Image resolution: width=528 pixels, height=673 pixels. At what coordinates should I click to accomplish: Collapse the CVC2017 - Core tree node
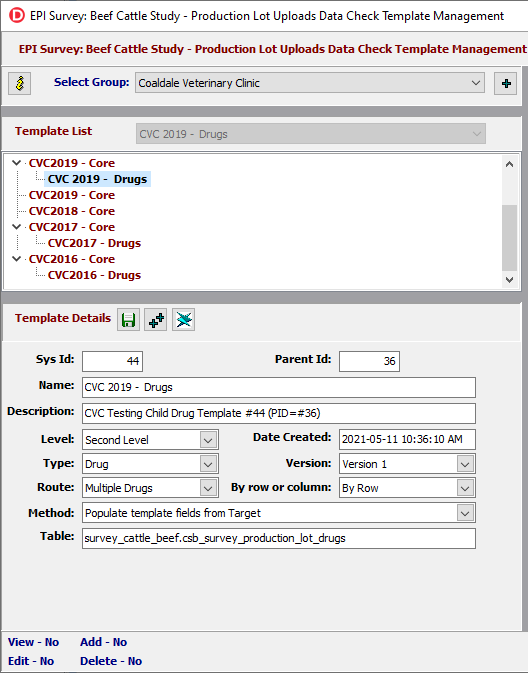pyautogui.click(x=17, y=227)
